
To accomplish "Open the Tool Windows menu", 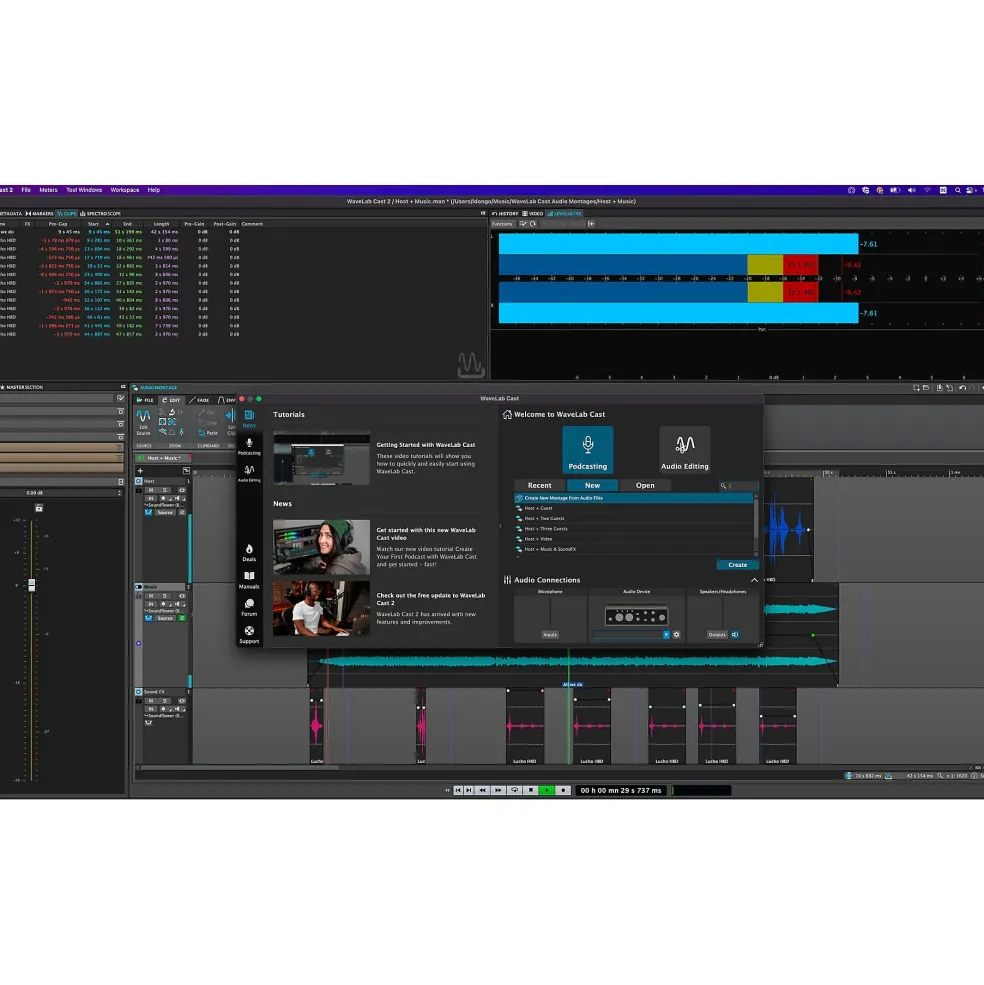I will 84,190.
